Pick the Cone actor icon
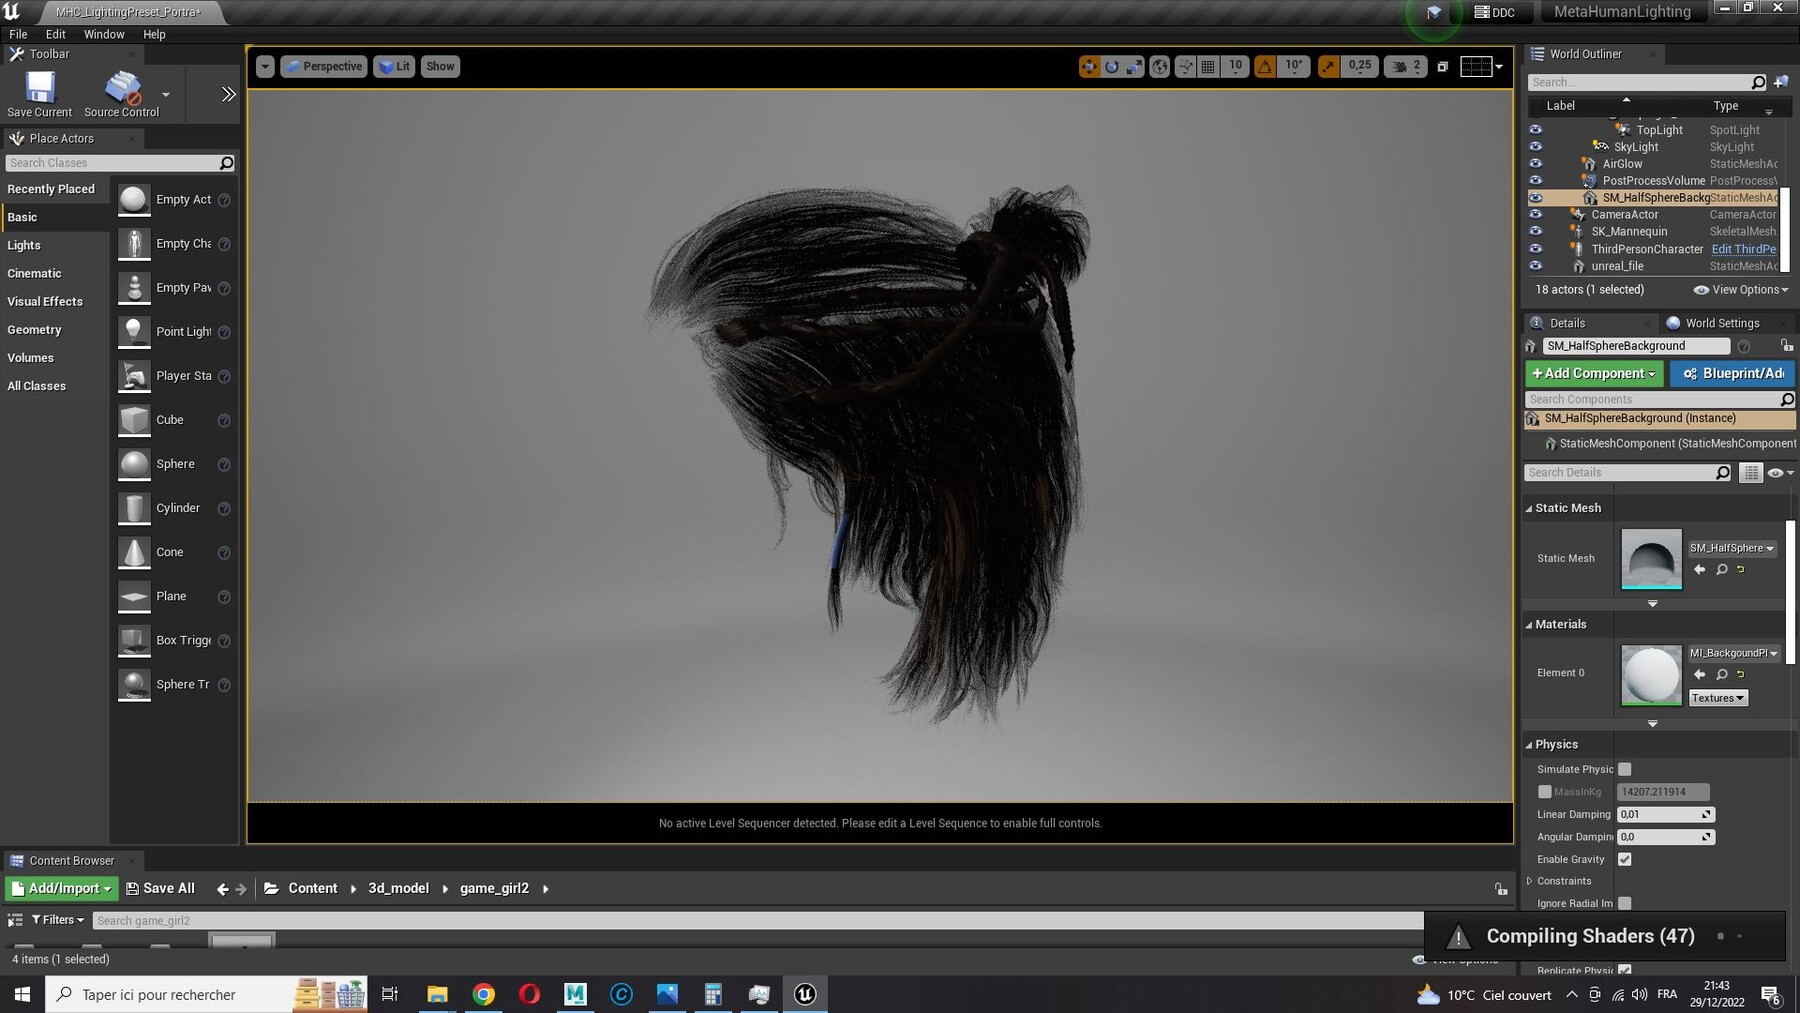Screen dimensions: 1800x1013 pyautogui.click(x=134, y=552)
